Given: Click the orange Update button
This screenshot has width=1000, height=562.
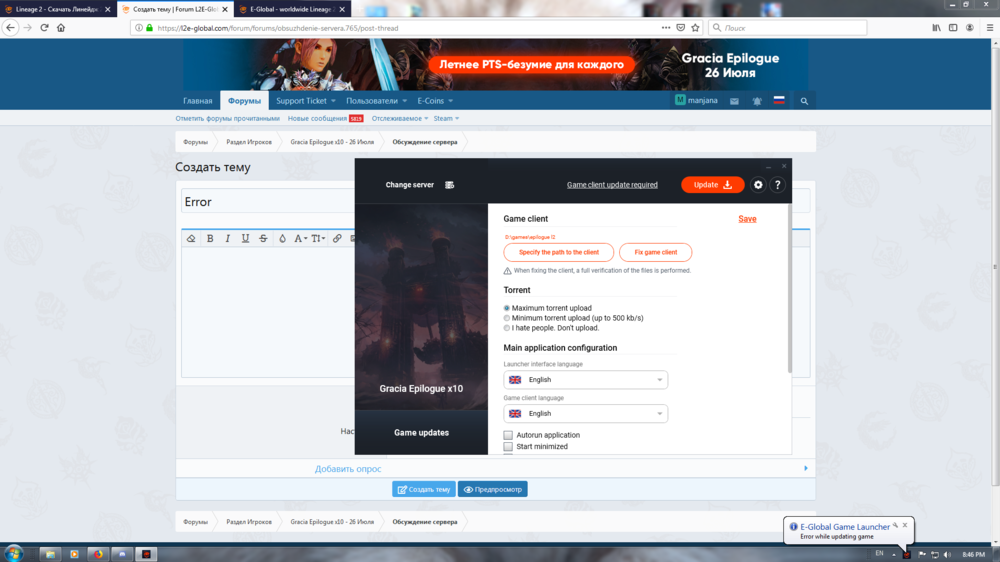Looking at the screenshot, I should coord(713,185).
